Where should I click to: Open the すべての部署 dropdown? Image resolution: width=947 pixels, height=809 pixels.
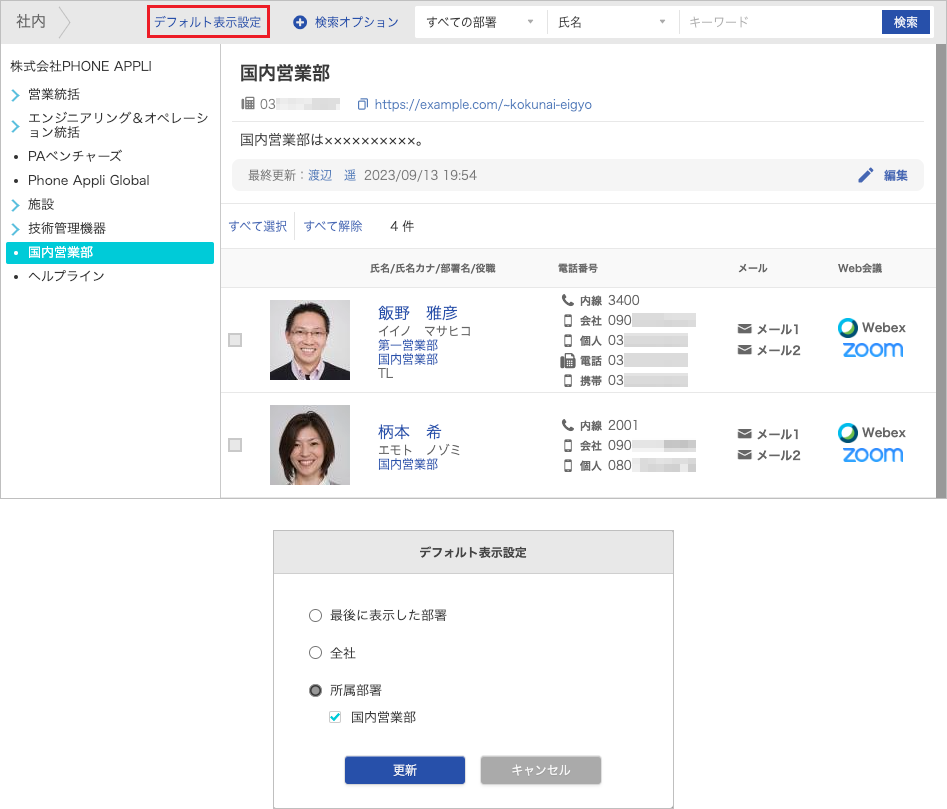tap(480, 22)
